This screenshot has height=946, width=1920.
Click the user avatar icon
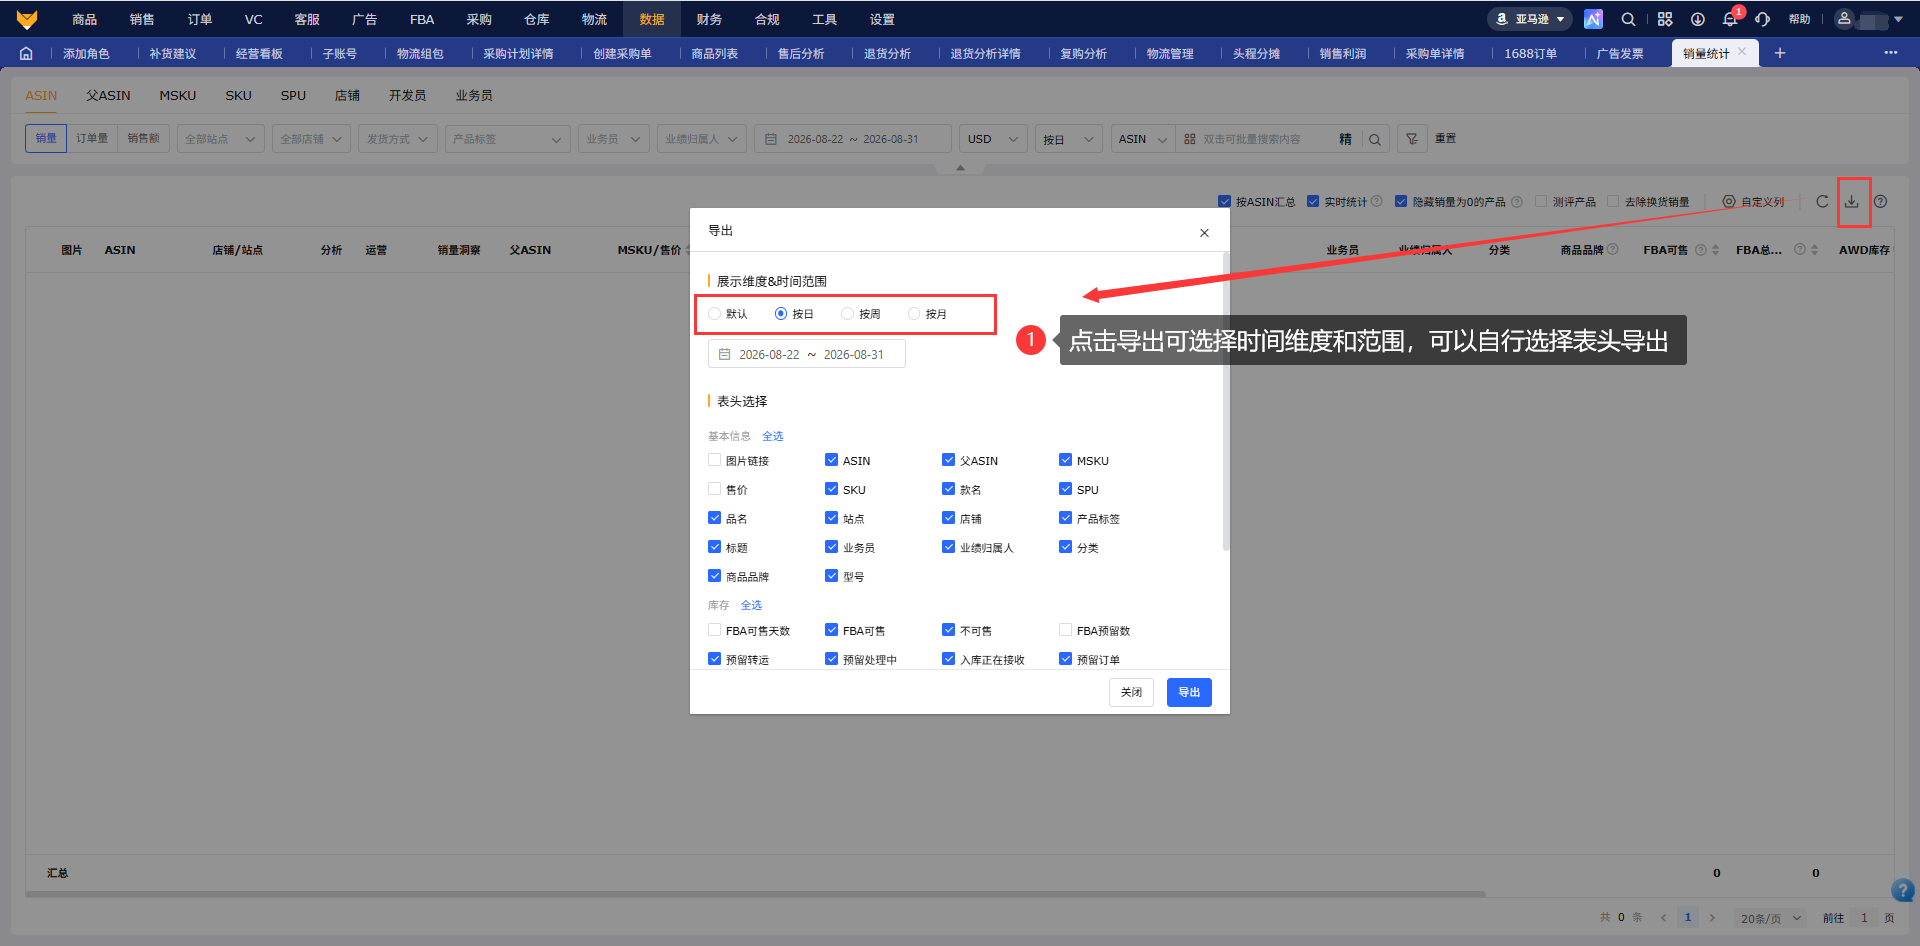[x=1844, y=19]
